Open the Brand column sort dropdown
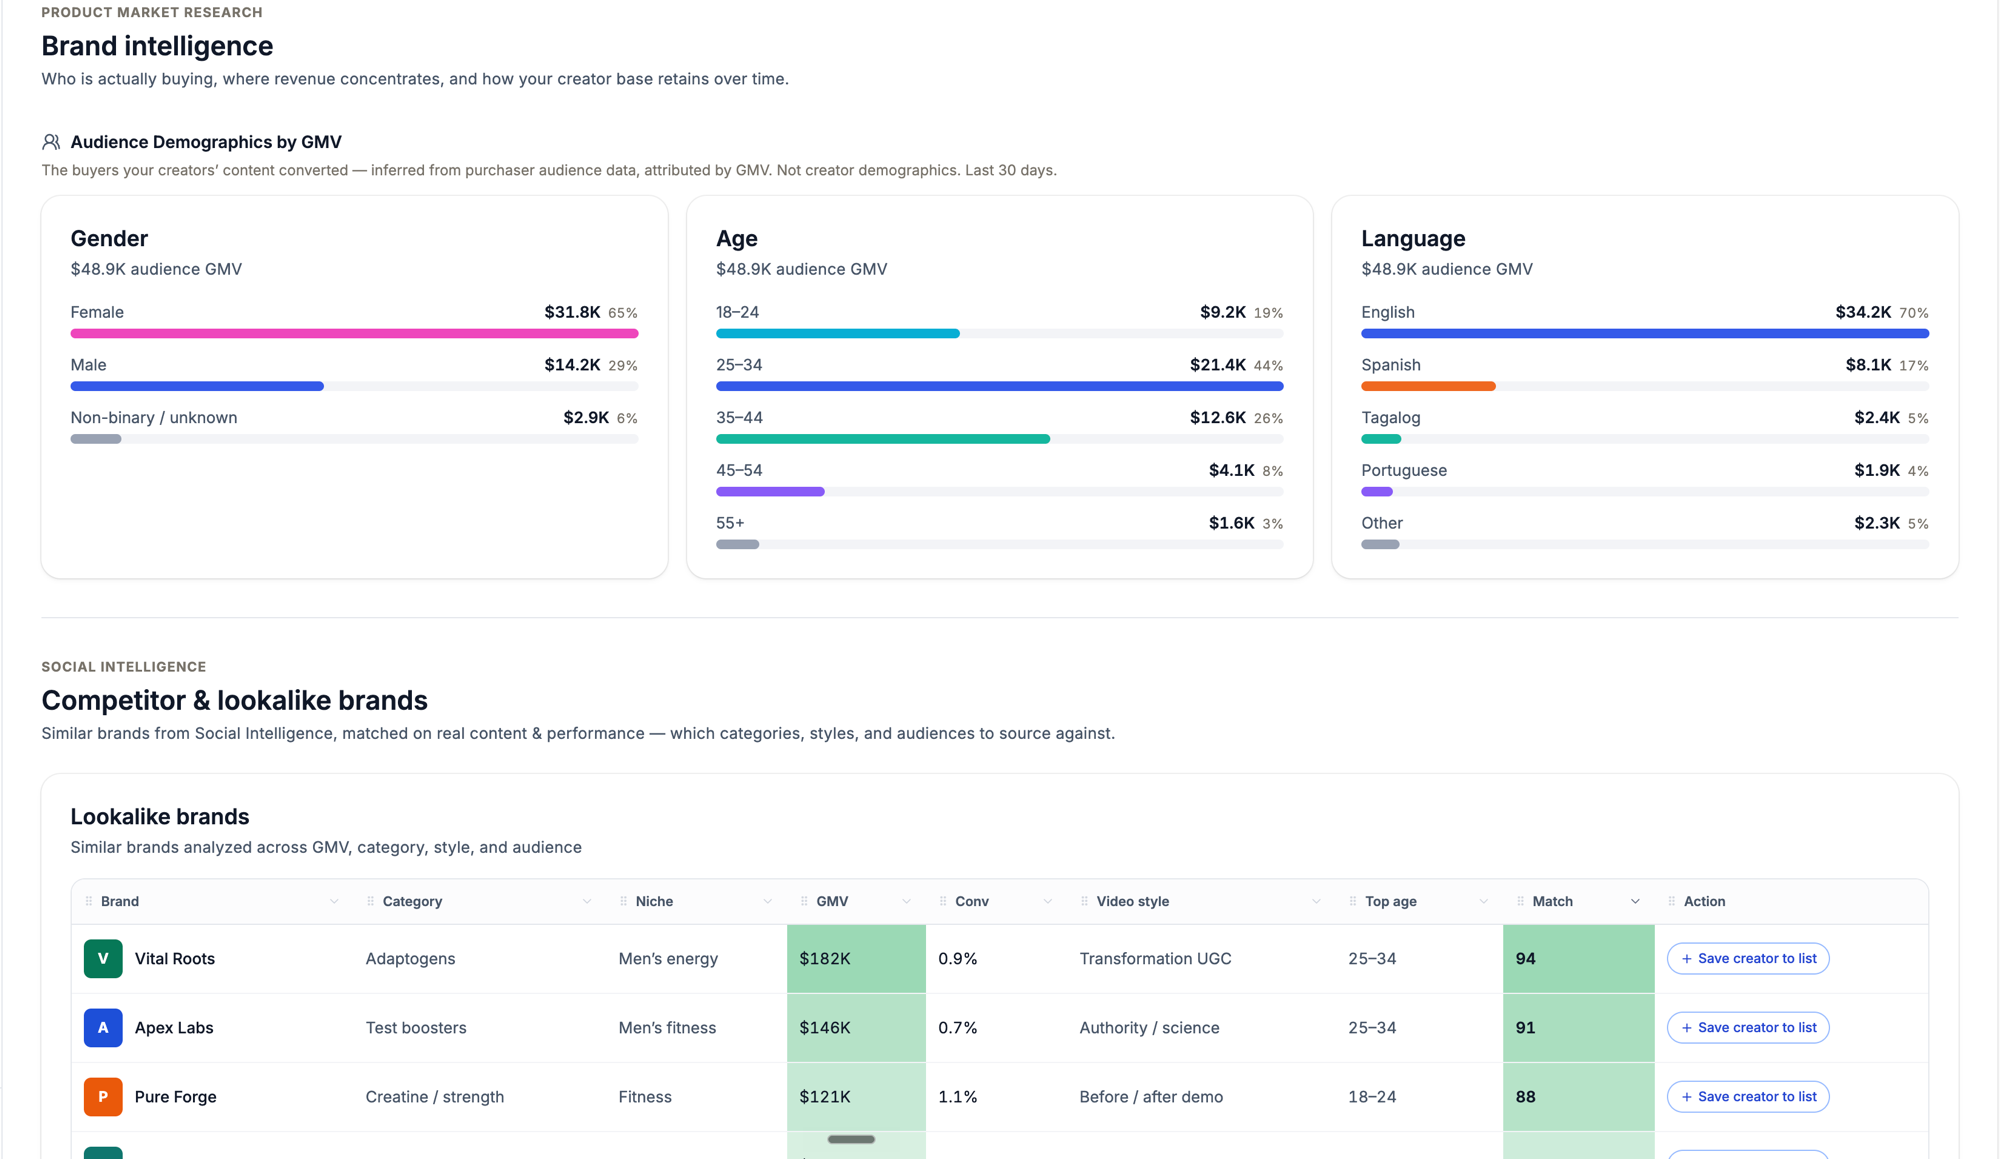Viewport: 2000px width, 1159px height. [334, 901]
